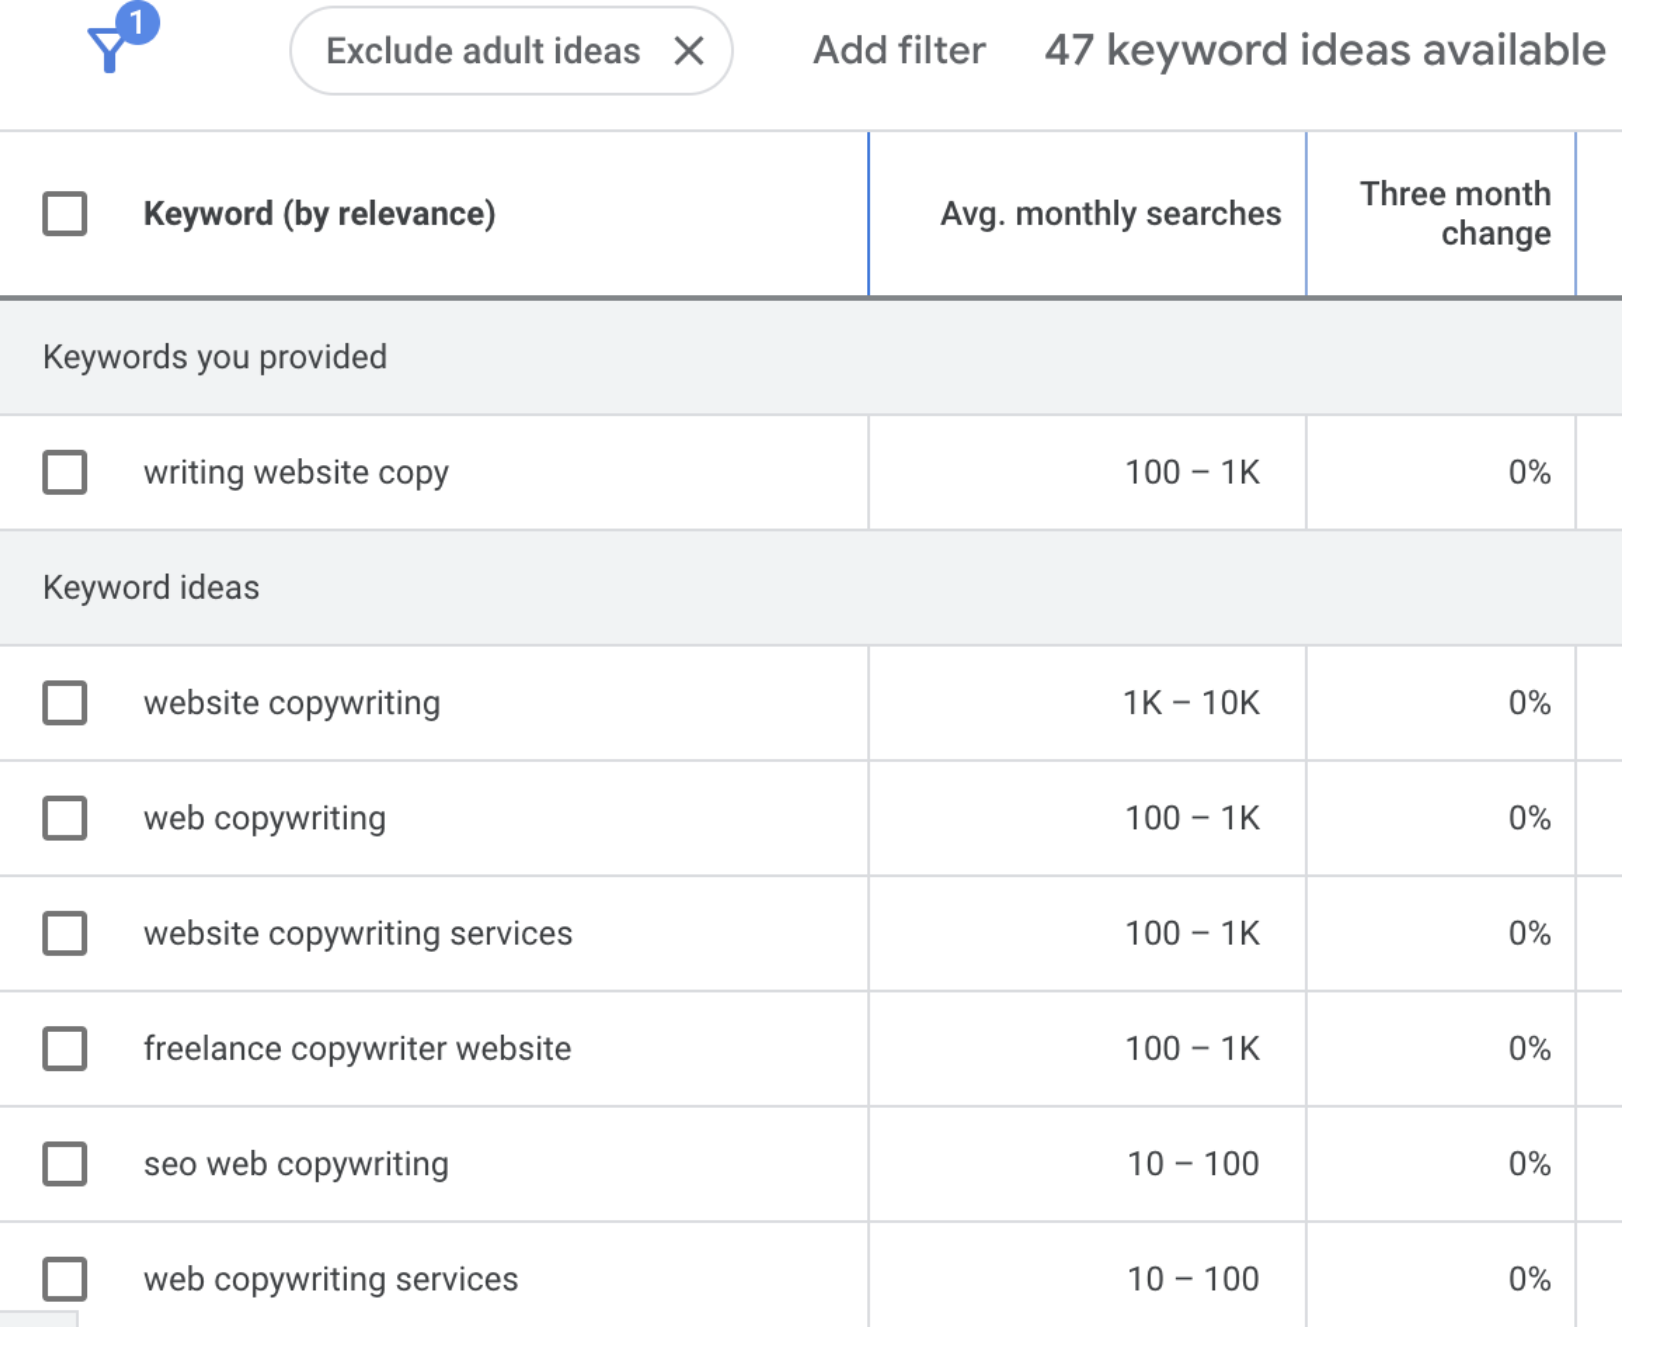Sort by Three month change header
The height and width of the screenshot is (1368, 1670).
(1455, 213)
